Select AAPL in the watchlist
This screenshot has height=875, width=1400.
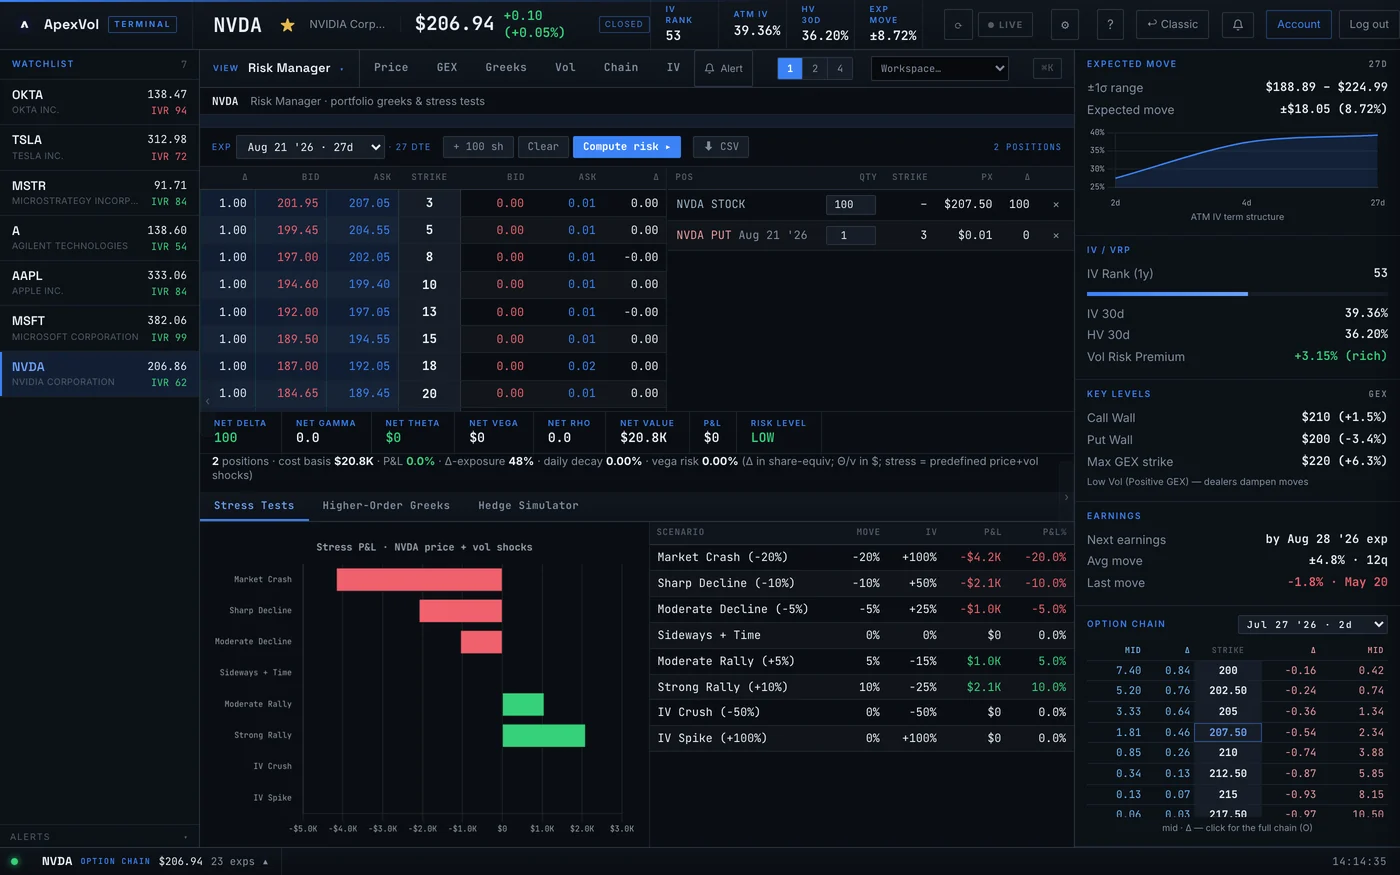click(x=99, y=283)
